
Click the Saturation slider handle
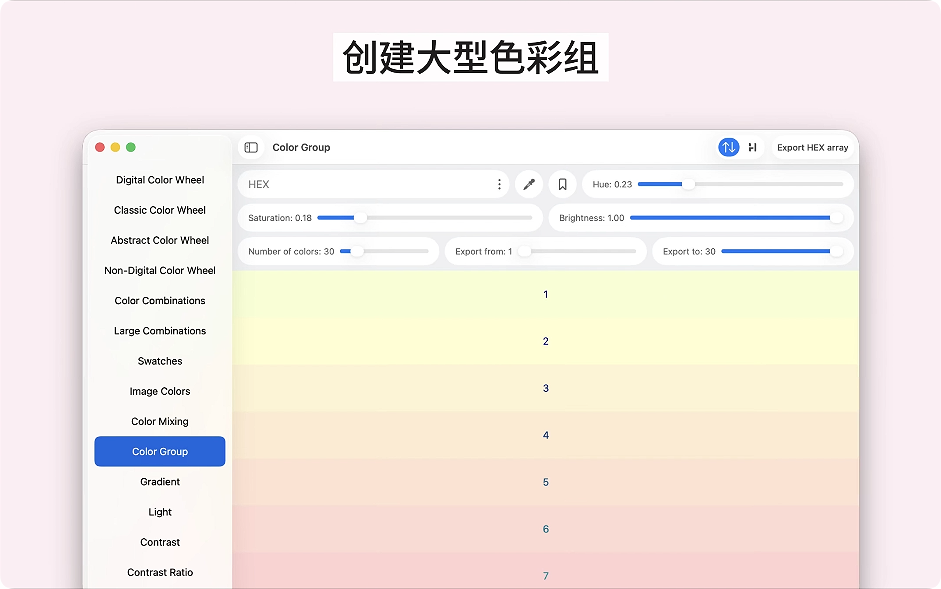click(x=360, y=218)
